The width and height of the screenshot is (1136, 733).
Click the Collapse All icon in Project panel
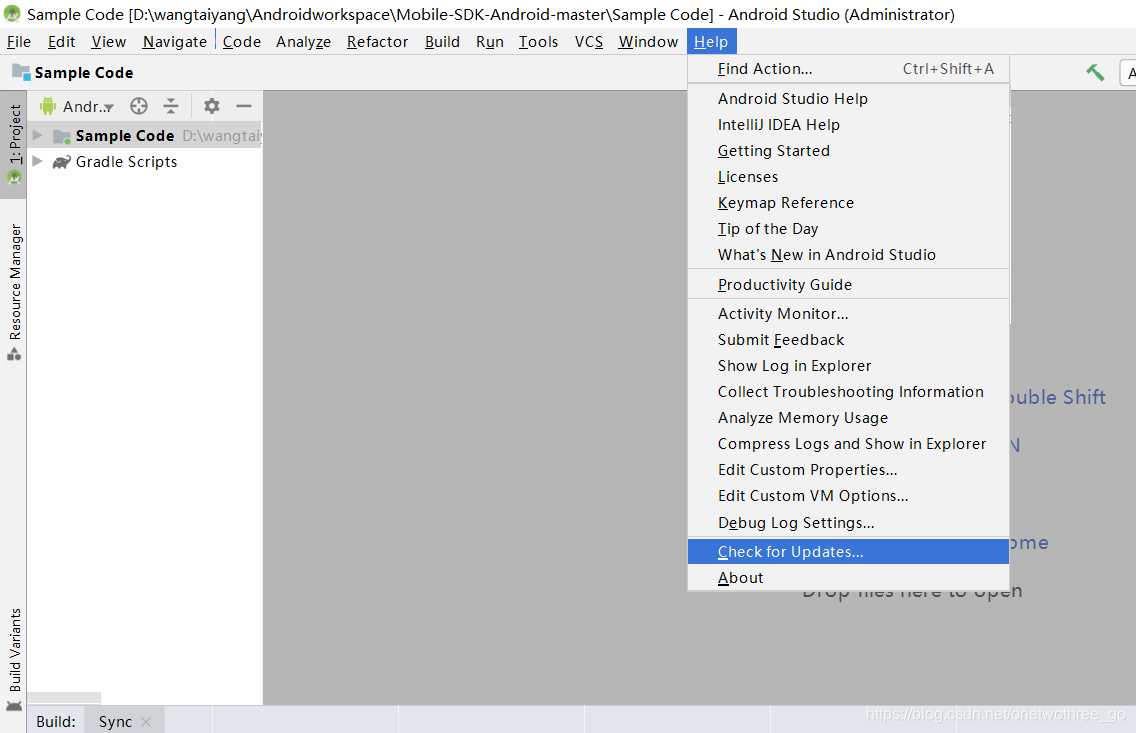(x=171, y=106)
